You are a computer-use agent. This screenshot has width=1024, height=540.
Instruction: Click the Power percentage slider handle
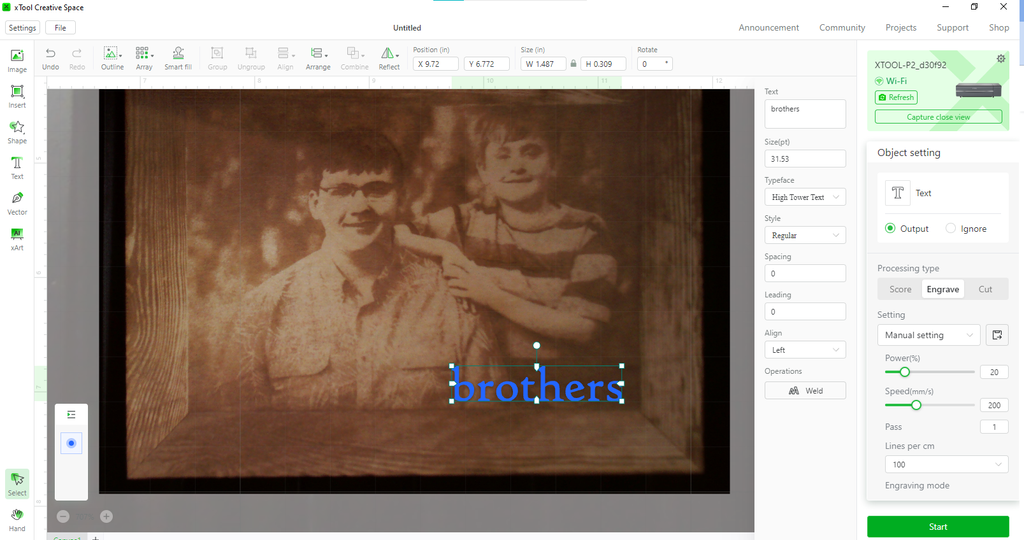[x=905, y=372]
